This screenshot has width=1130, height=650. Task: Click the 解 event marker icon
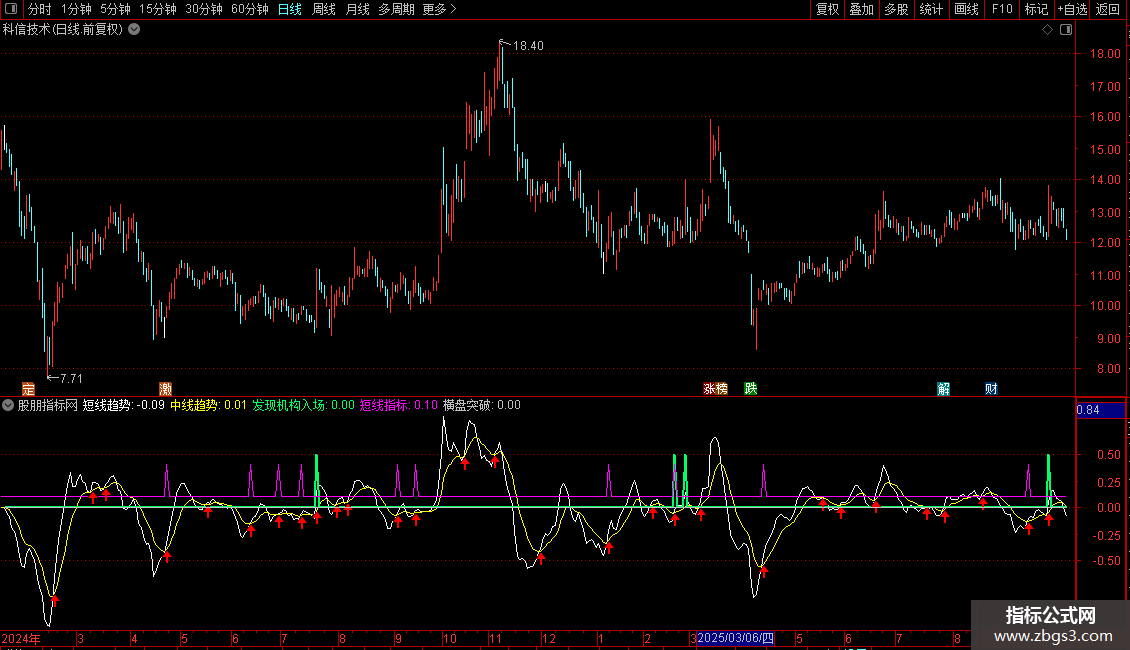point(943,389)
